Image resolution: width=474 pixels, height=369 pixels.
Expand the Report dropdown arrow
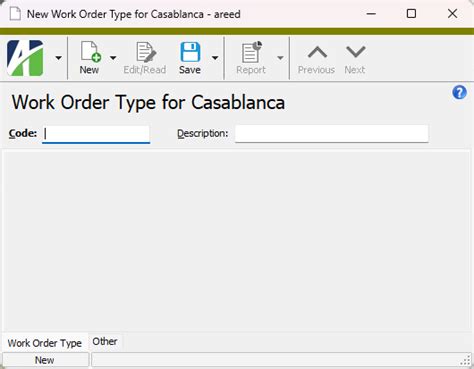(x=280, y=58)
